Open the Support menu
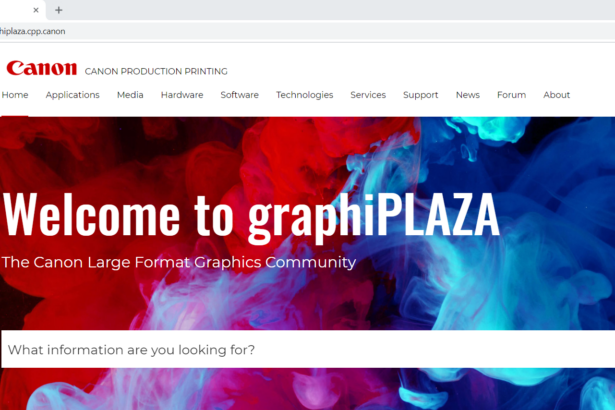Viewport: 615px width, 410px height. 421,95
